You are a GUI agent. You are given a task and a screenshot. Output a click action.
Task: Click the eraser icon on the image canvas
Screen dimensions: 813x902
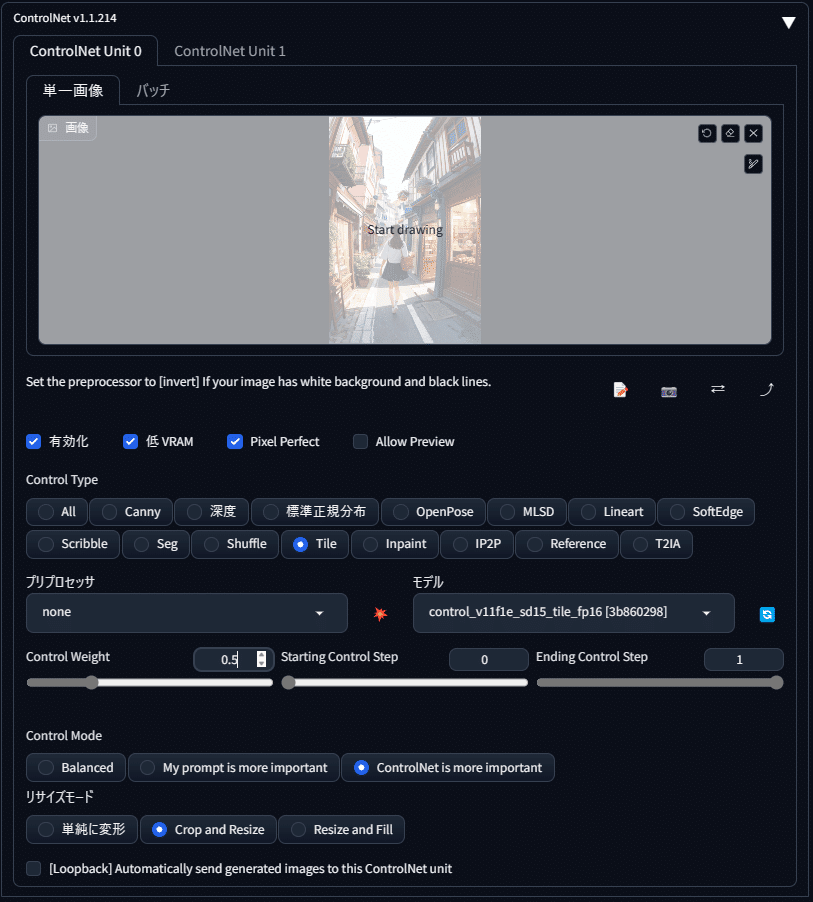(730, 133)
